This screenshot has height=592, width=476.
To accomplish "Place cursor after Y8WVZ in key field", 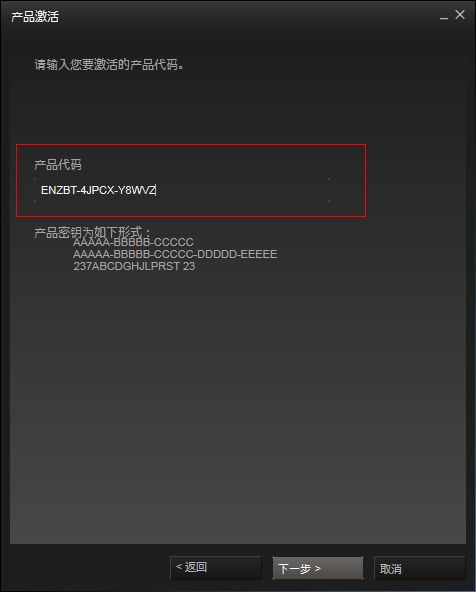I will [156, 190].
